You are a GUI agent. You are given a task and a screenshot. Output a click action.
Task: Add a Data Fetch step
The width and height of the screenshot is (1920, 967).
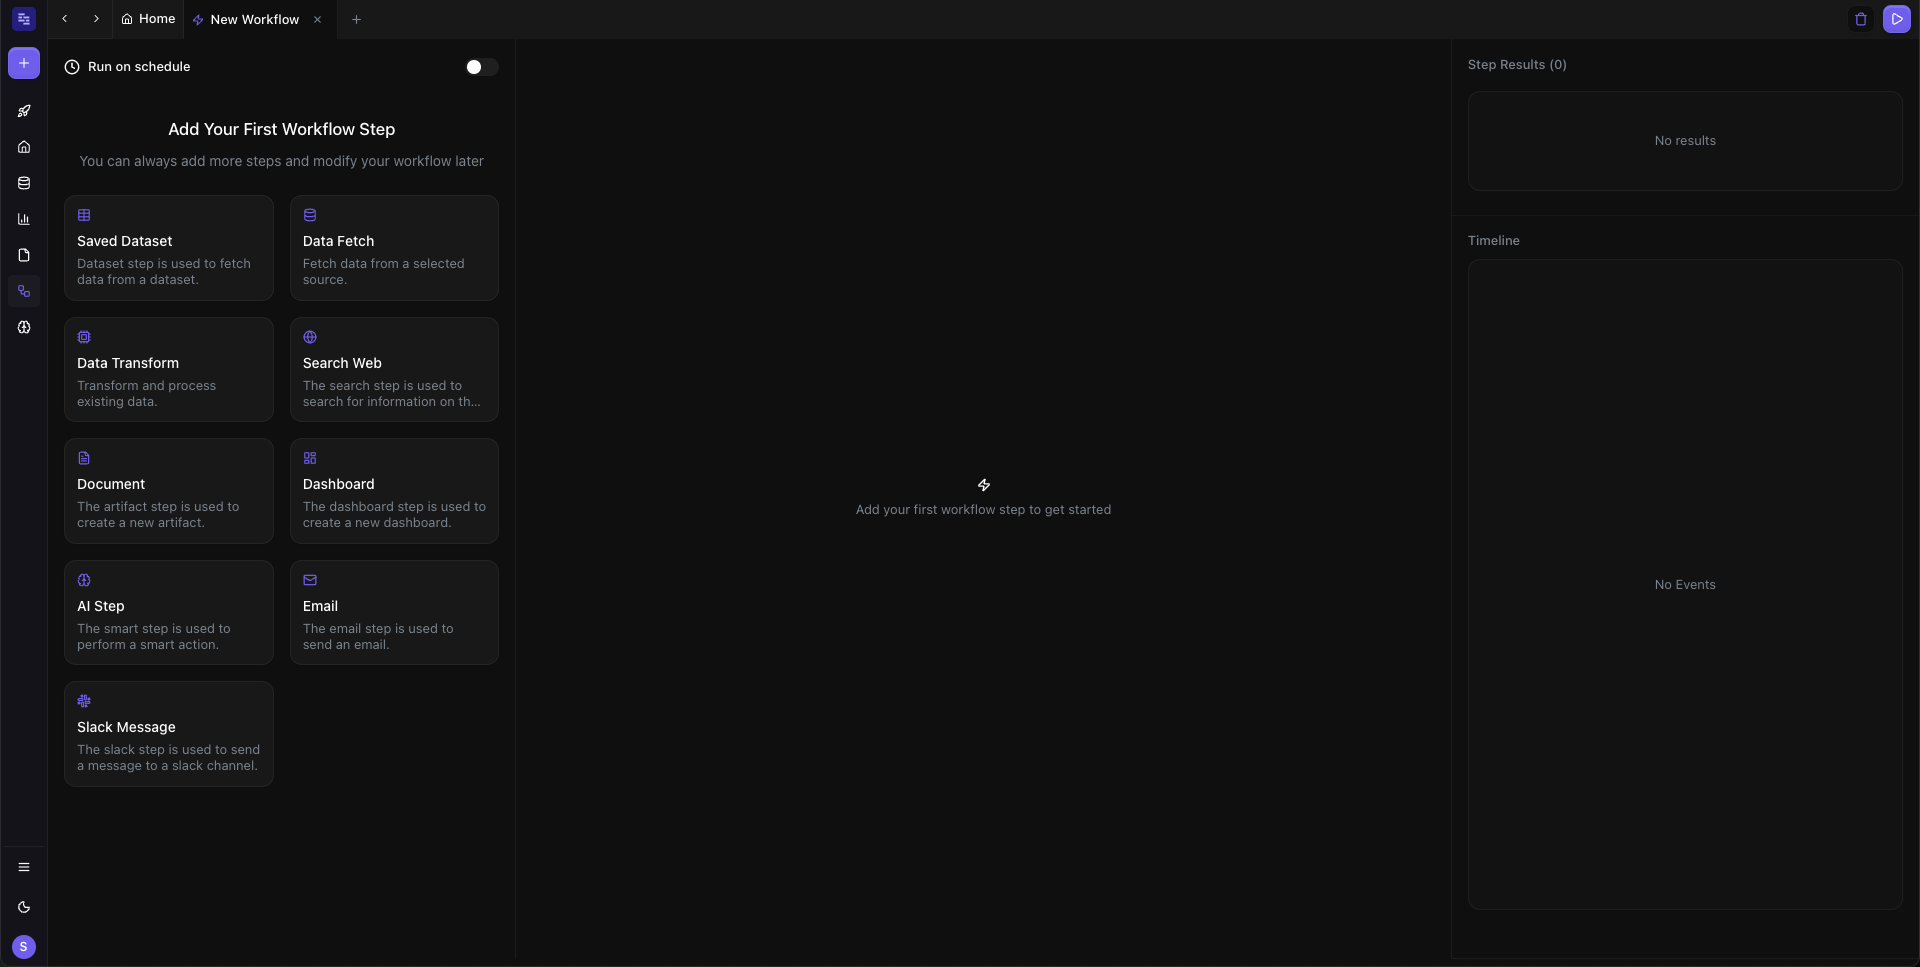394,248
